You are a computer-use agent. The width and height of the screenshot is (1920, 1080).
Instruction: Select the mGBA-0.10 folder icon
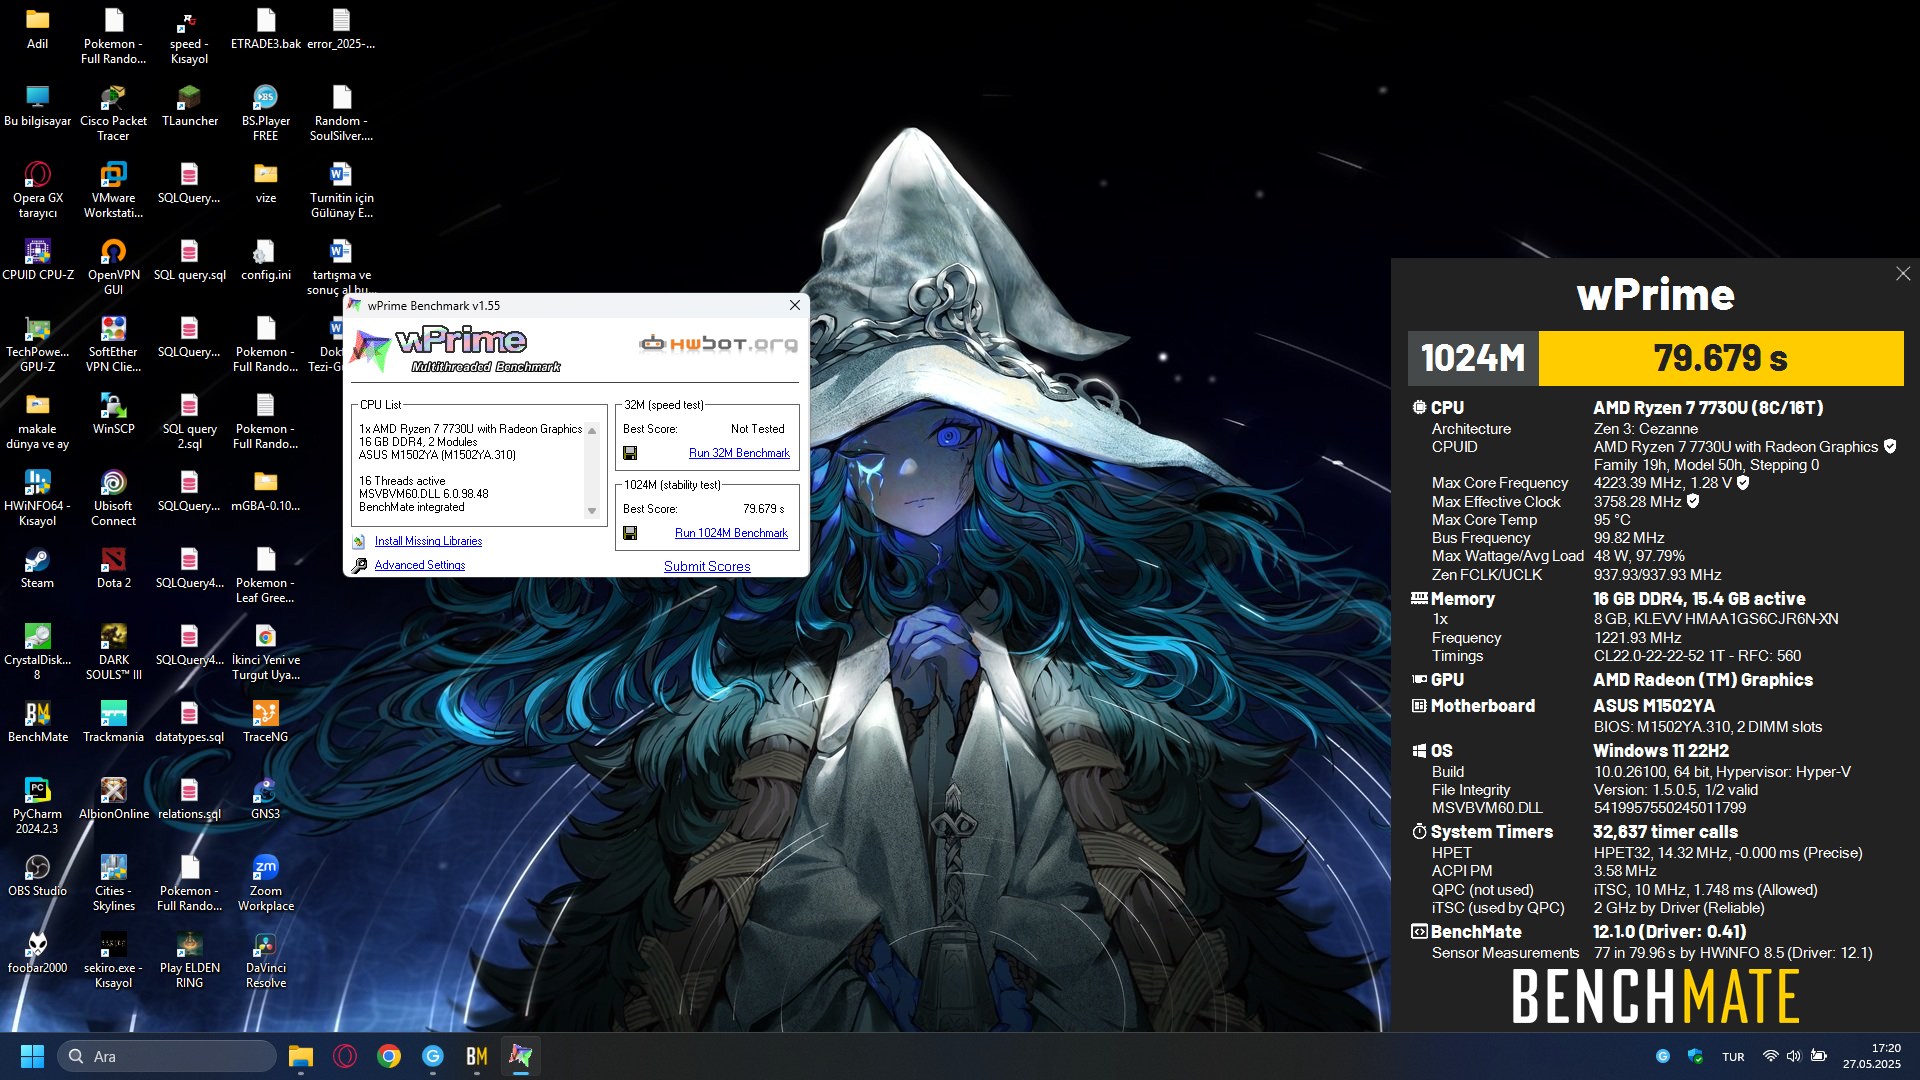coord(265,490)
